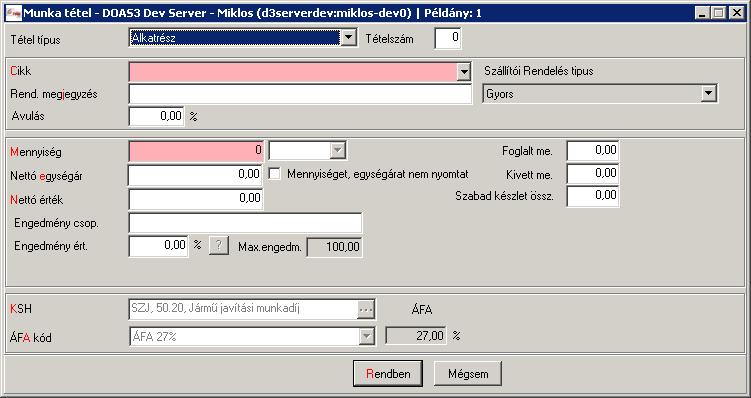This screenshot has width=751, height=398.
Task: Open the ÁFA kód dropdown showing ÁFA 27%
Action: point(252,337)
